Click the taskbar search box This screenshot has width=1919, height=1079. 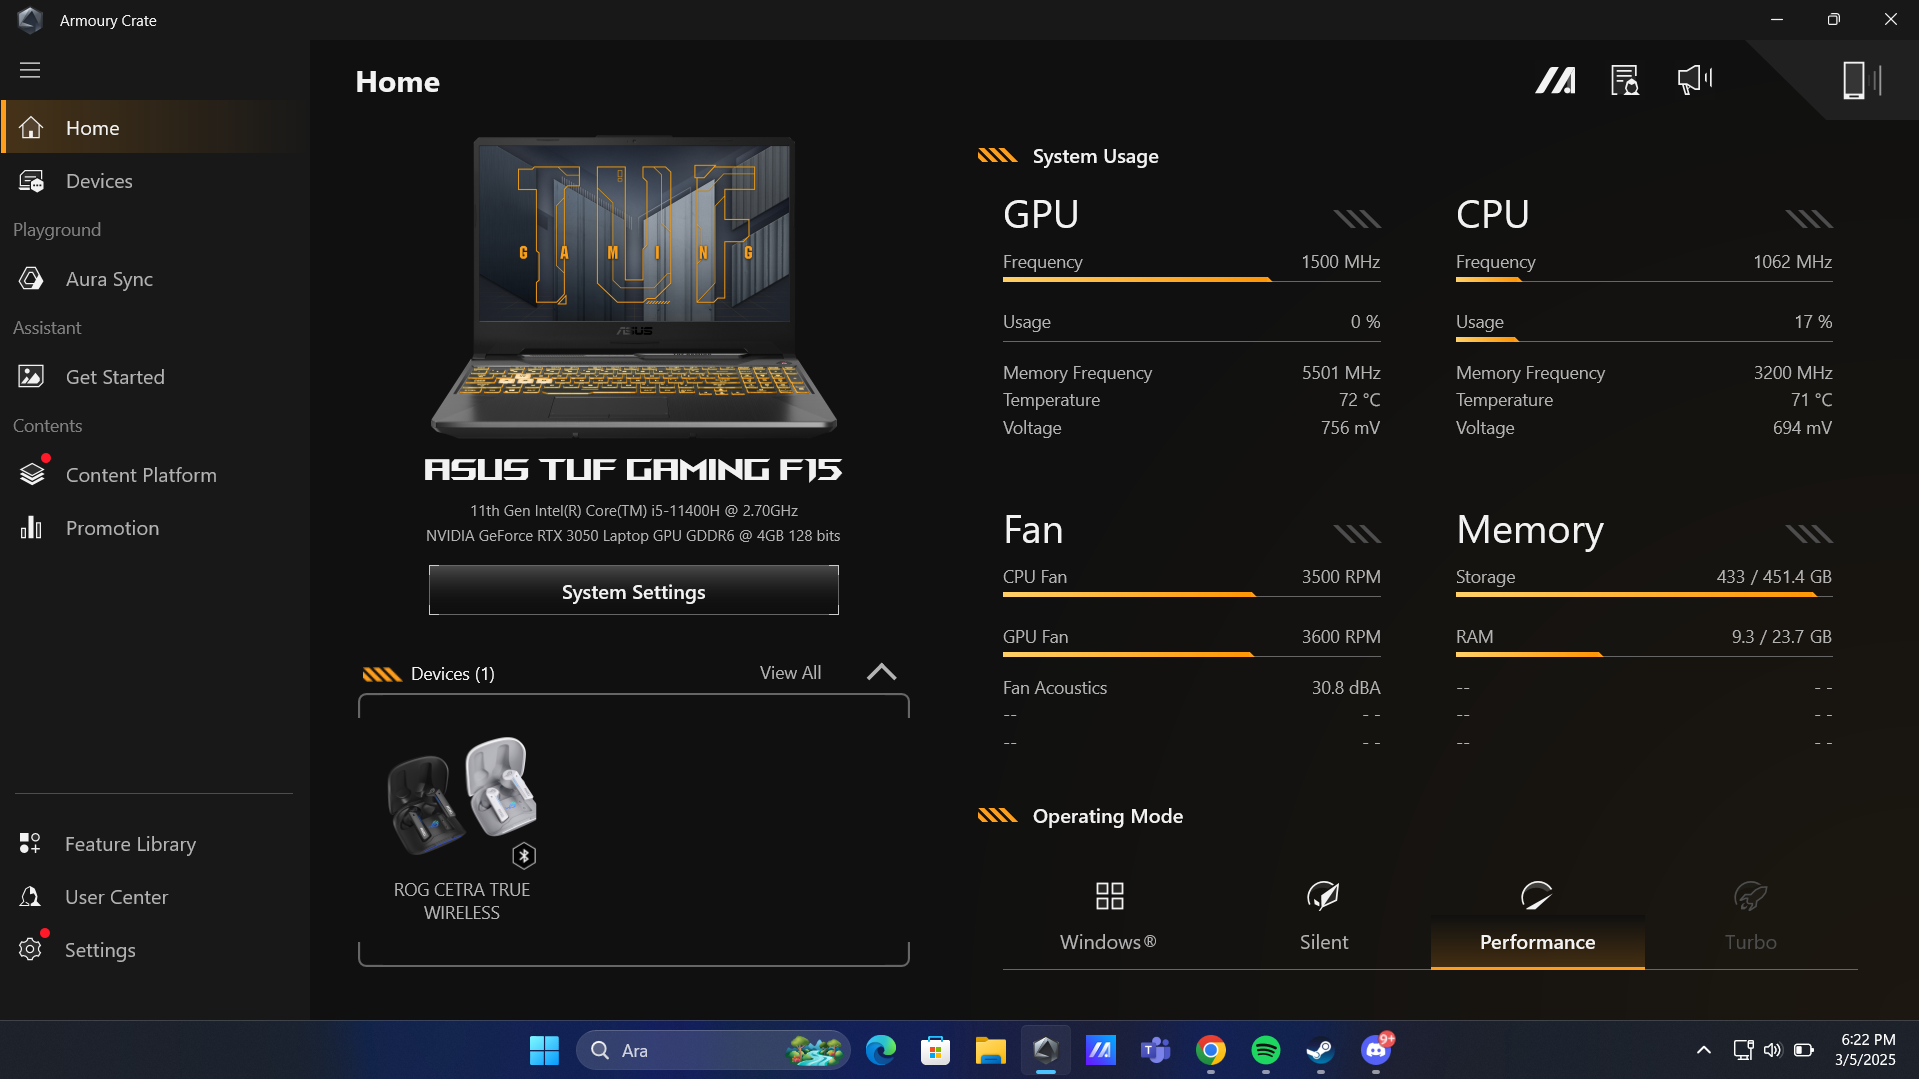coord(714,1050)
